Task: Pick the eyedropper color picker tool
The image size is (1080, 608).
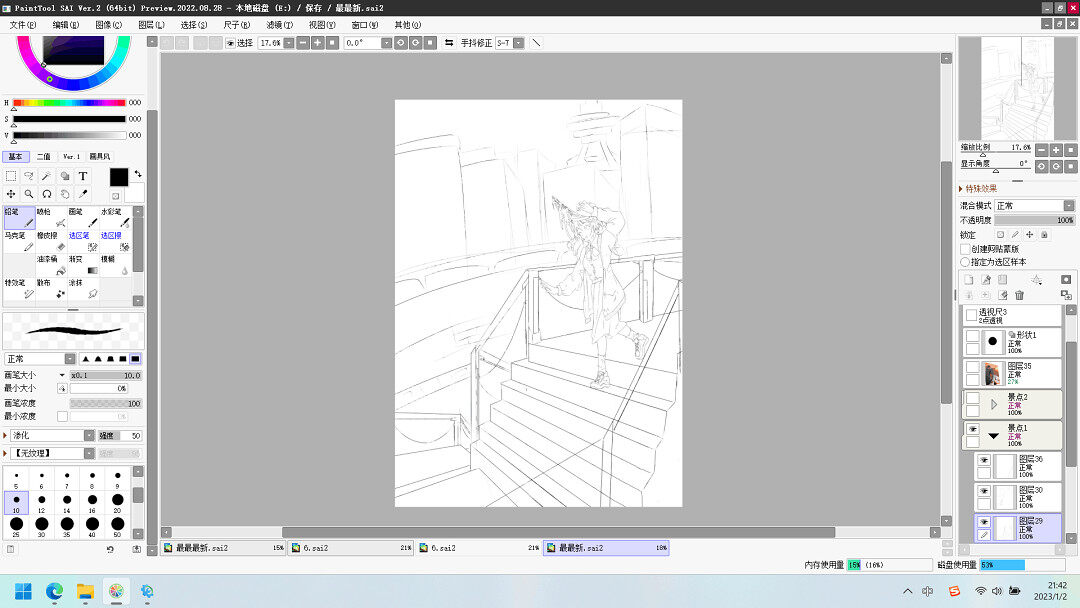Action: point(83,194)
